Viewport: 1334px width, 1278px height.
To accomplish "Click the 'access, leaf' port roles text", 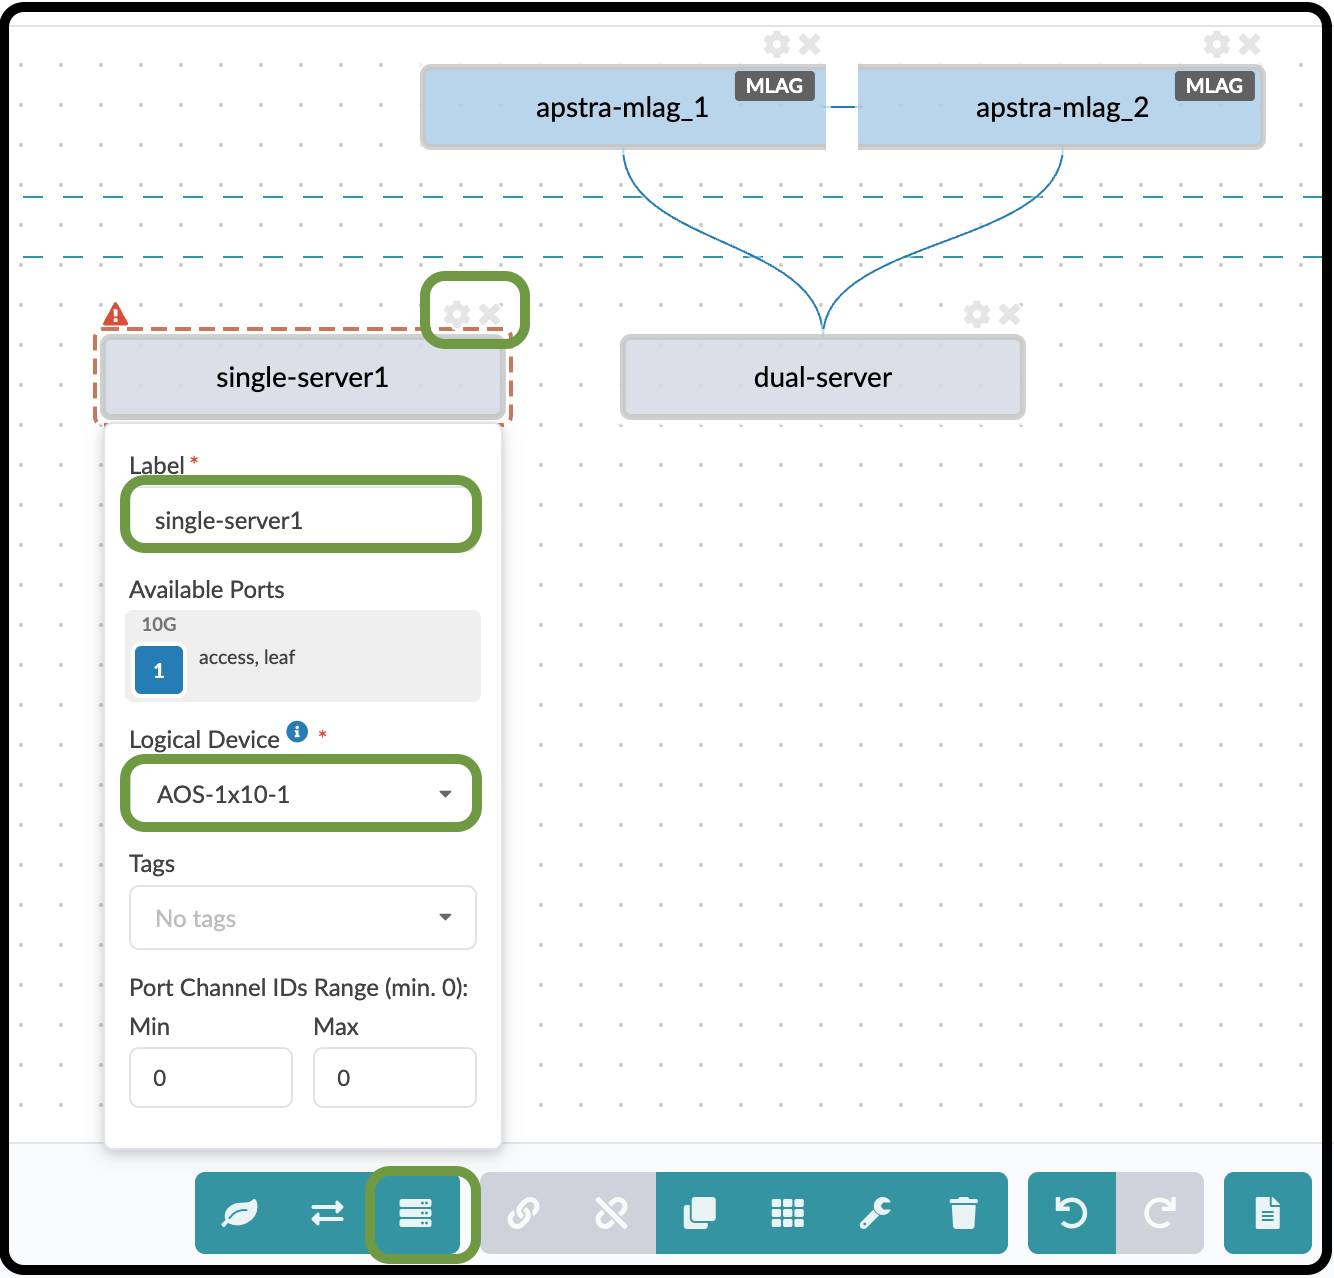I will 247,657.
